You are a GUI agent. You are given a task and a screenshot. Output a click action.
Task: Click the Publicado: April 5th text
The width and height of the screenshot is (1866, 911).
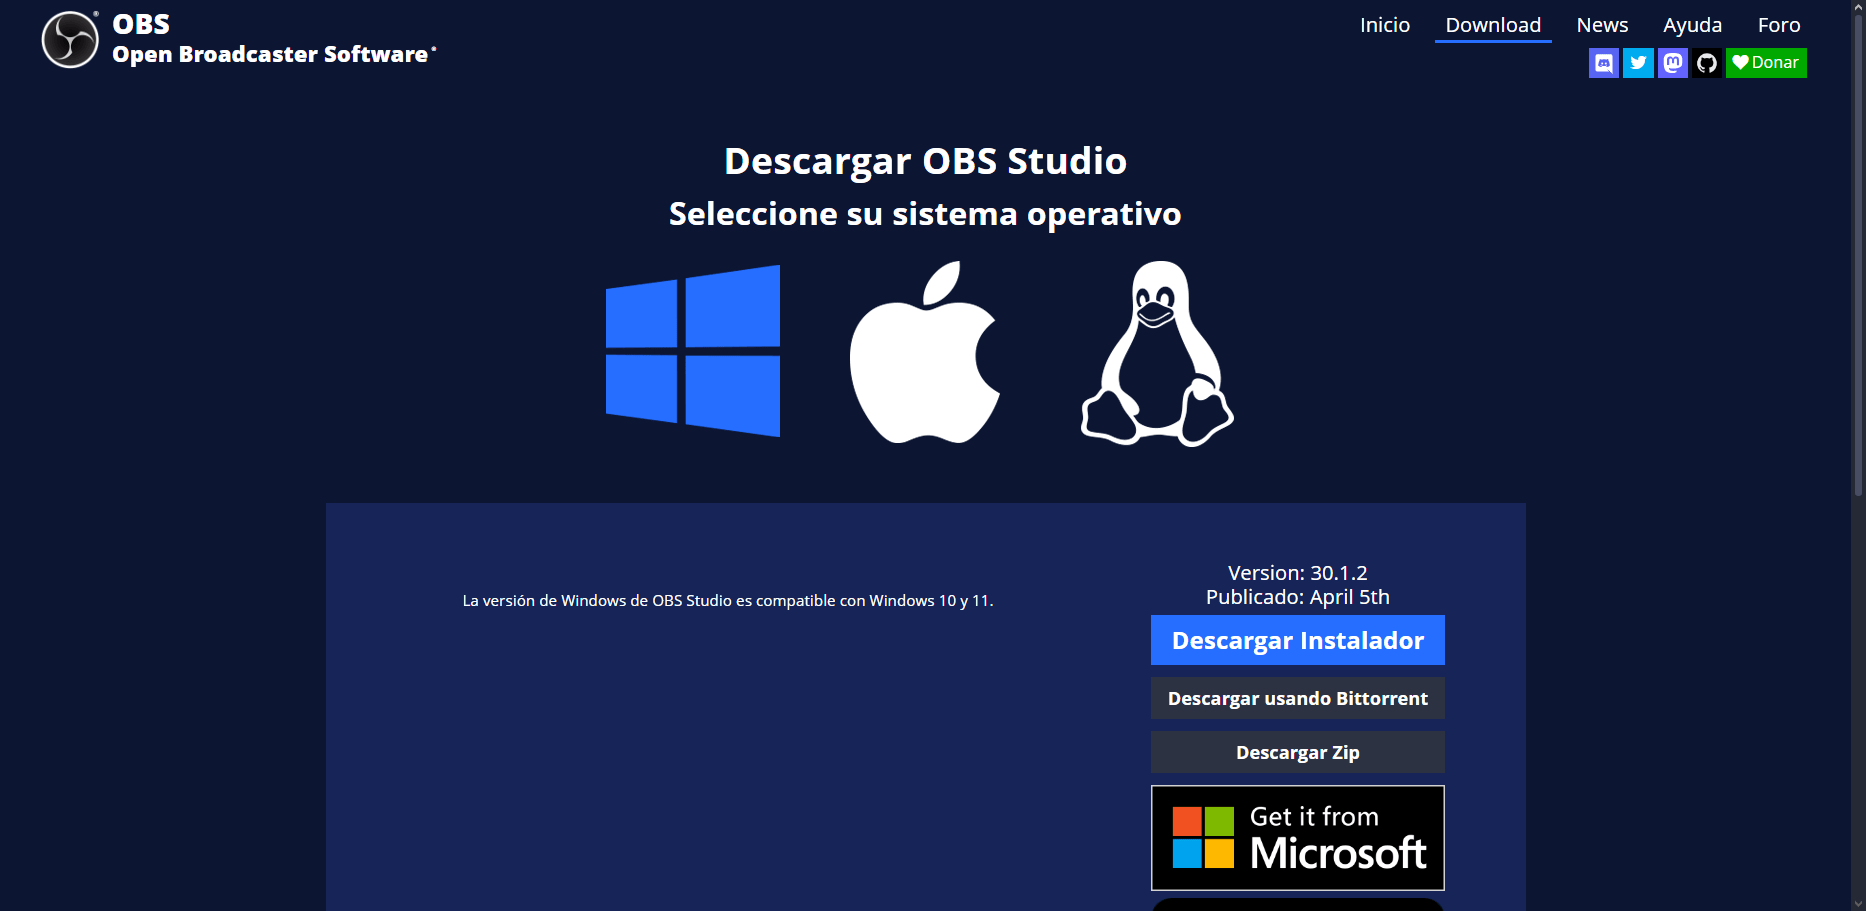1298,597
